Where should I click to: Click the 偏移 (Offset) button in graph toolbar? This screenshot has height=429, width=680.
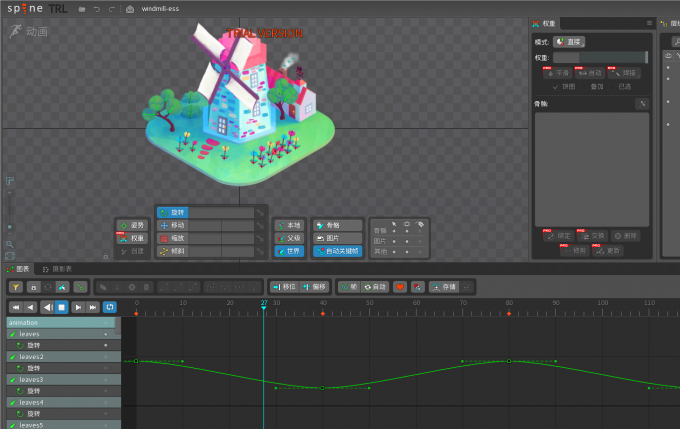314,287
